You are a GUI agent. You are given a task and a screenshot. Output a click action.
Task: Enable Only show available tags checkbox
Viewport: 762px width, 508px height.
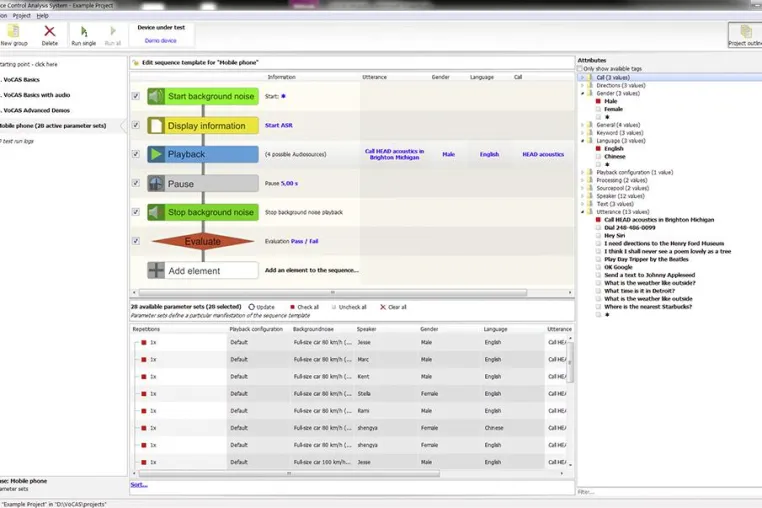(580, 69)
